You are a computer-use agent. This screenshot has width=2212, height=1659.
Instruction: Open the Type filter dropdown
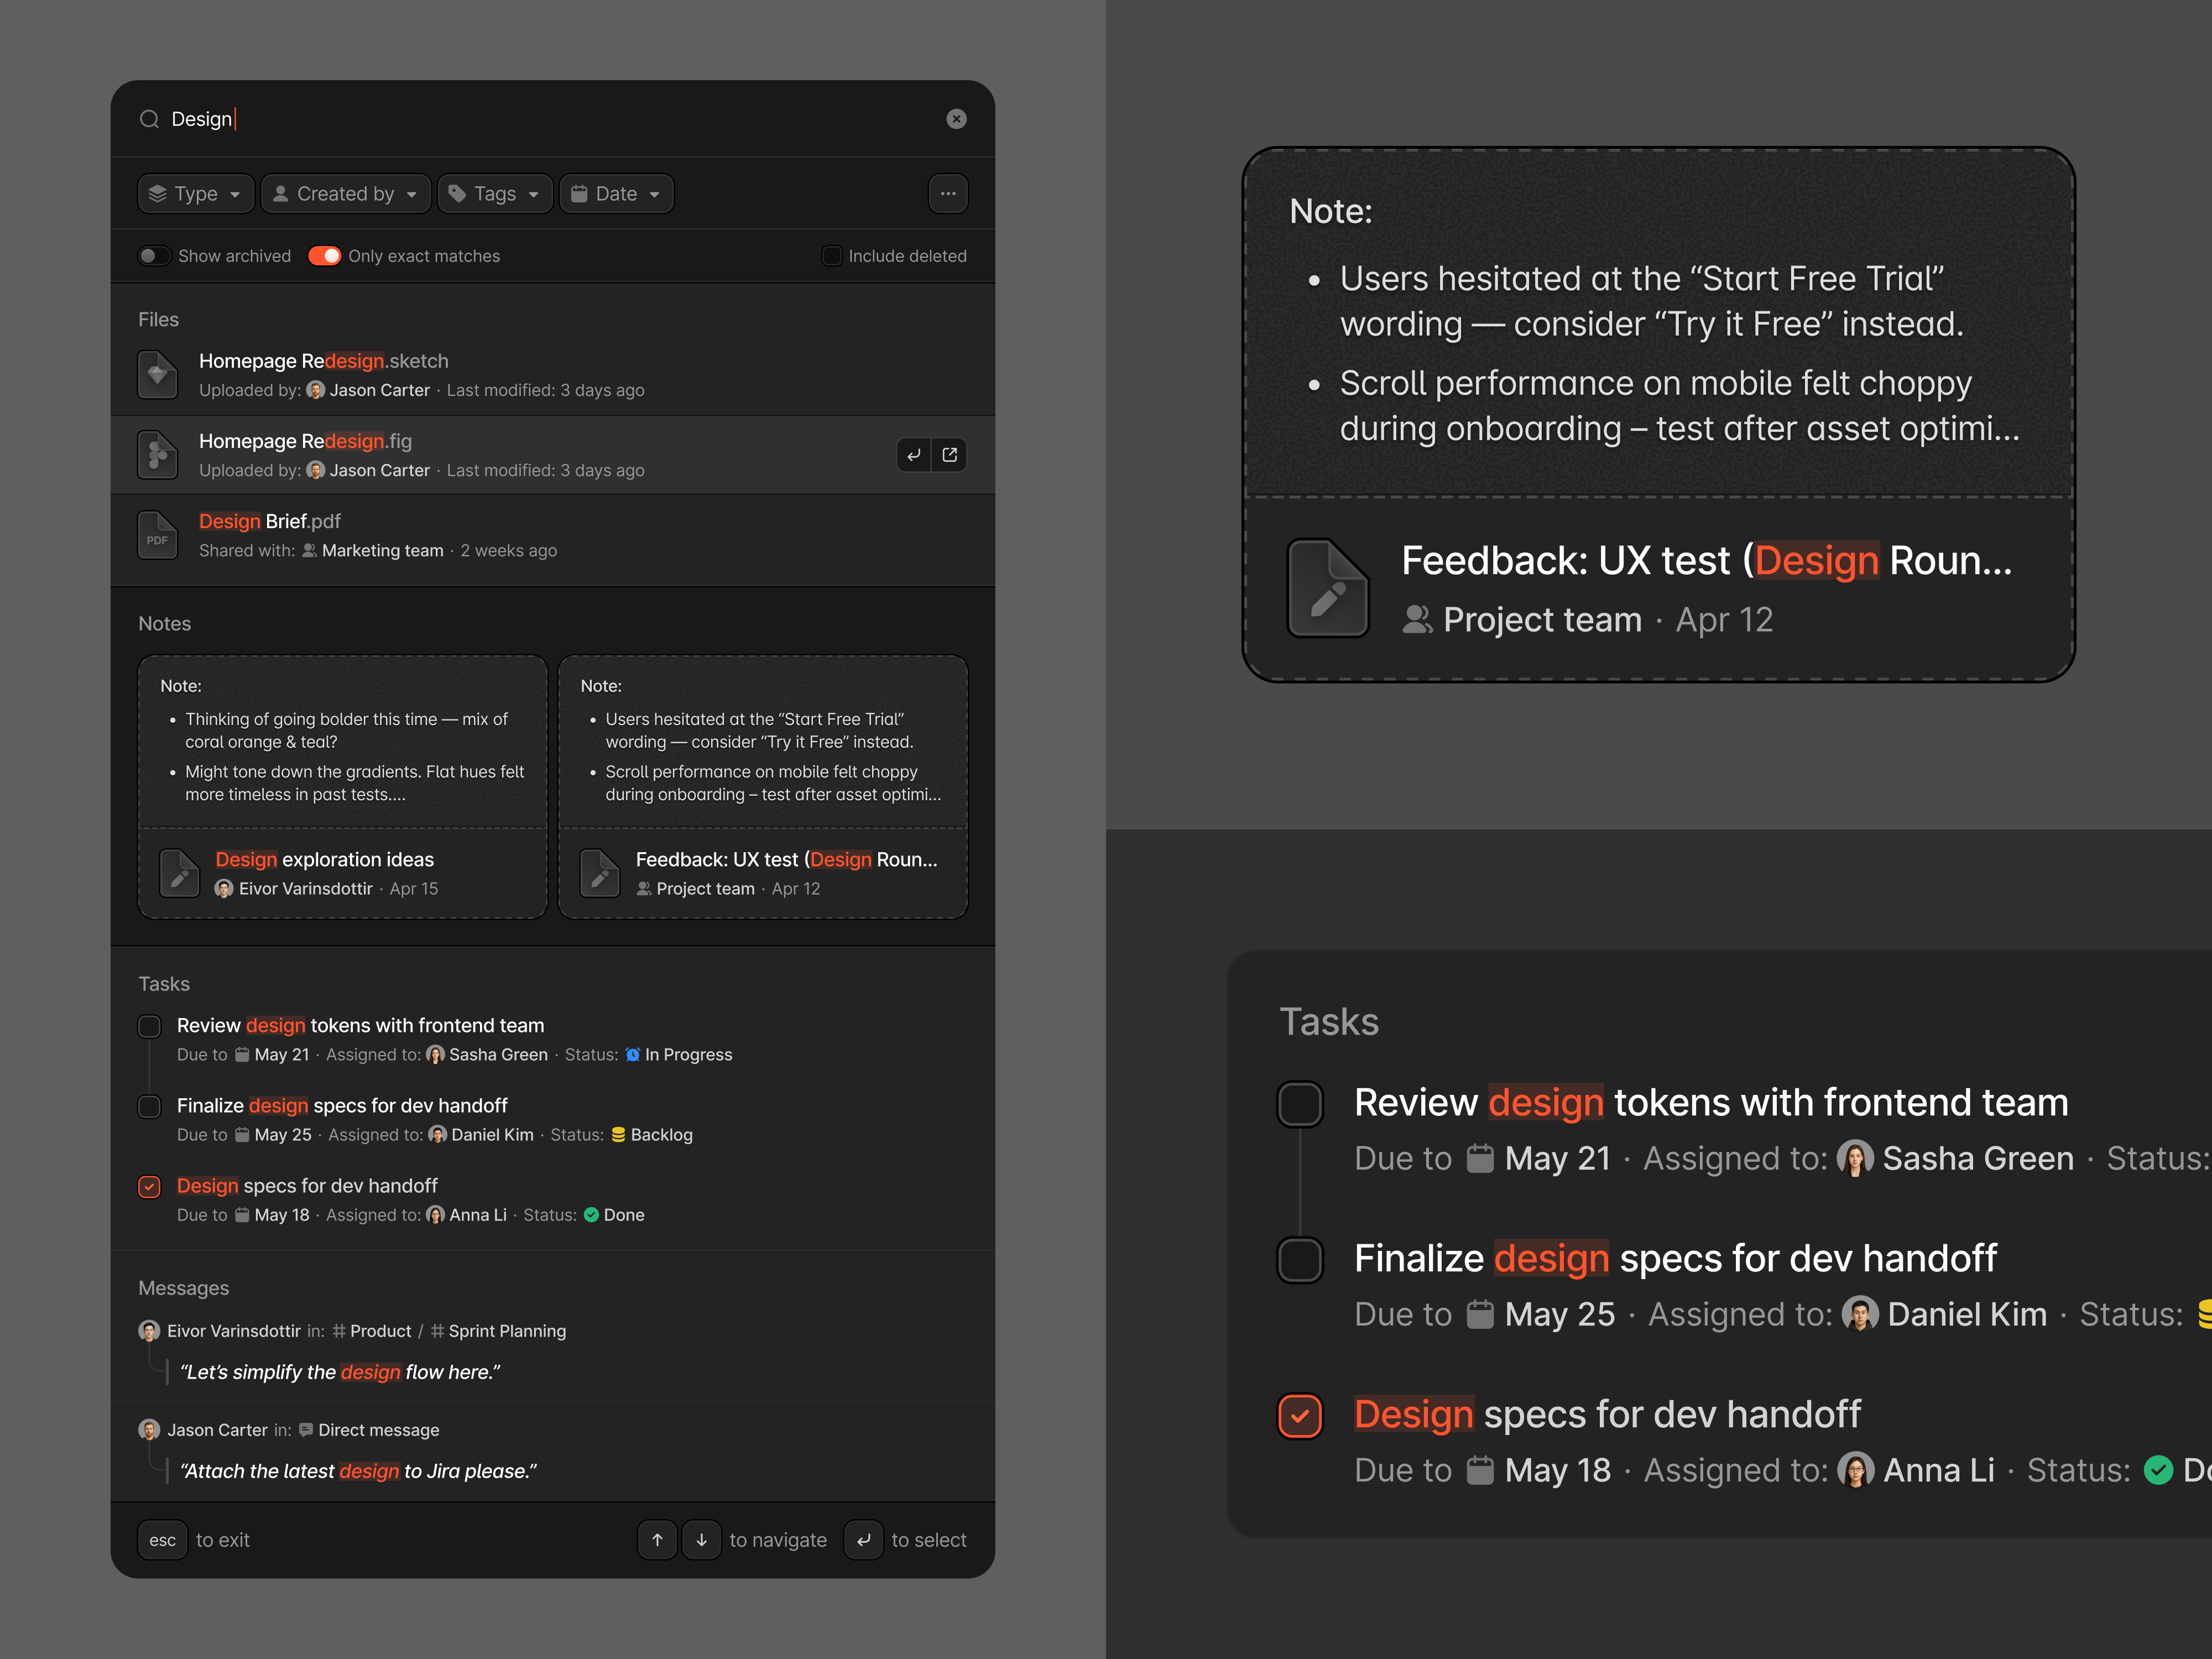(195, 193)
